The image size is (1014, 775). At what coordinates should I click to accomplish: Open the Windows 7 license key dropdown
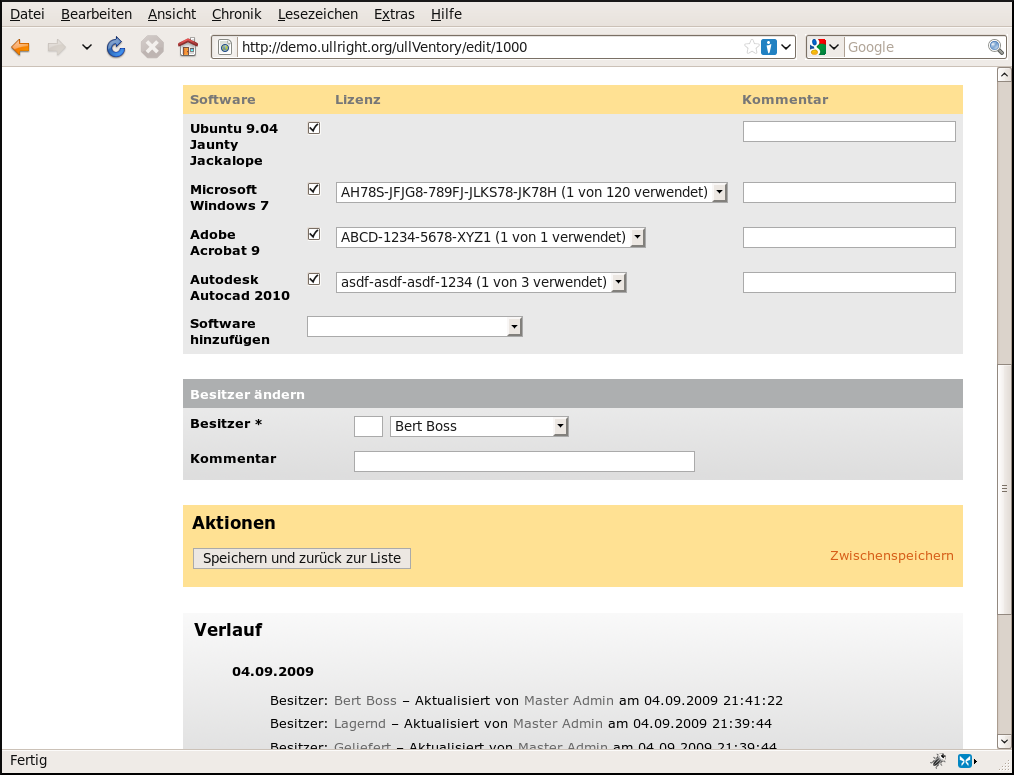[x=531, y=192]
